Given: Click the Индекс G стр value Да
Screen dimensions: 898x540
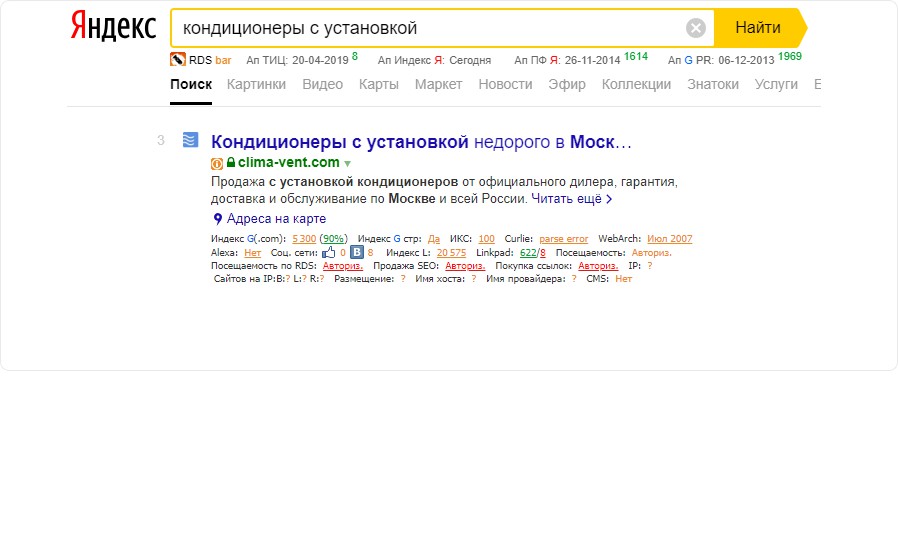Looking at the screenshot, I should 434,239.
